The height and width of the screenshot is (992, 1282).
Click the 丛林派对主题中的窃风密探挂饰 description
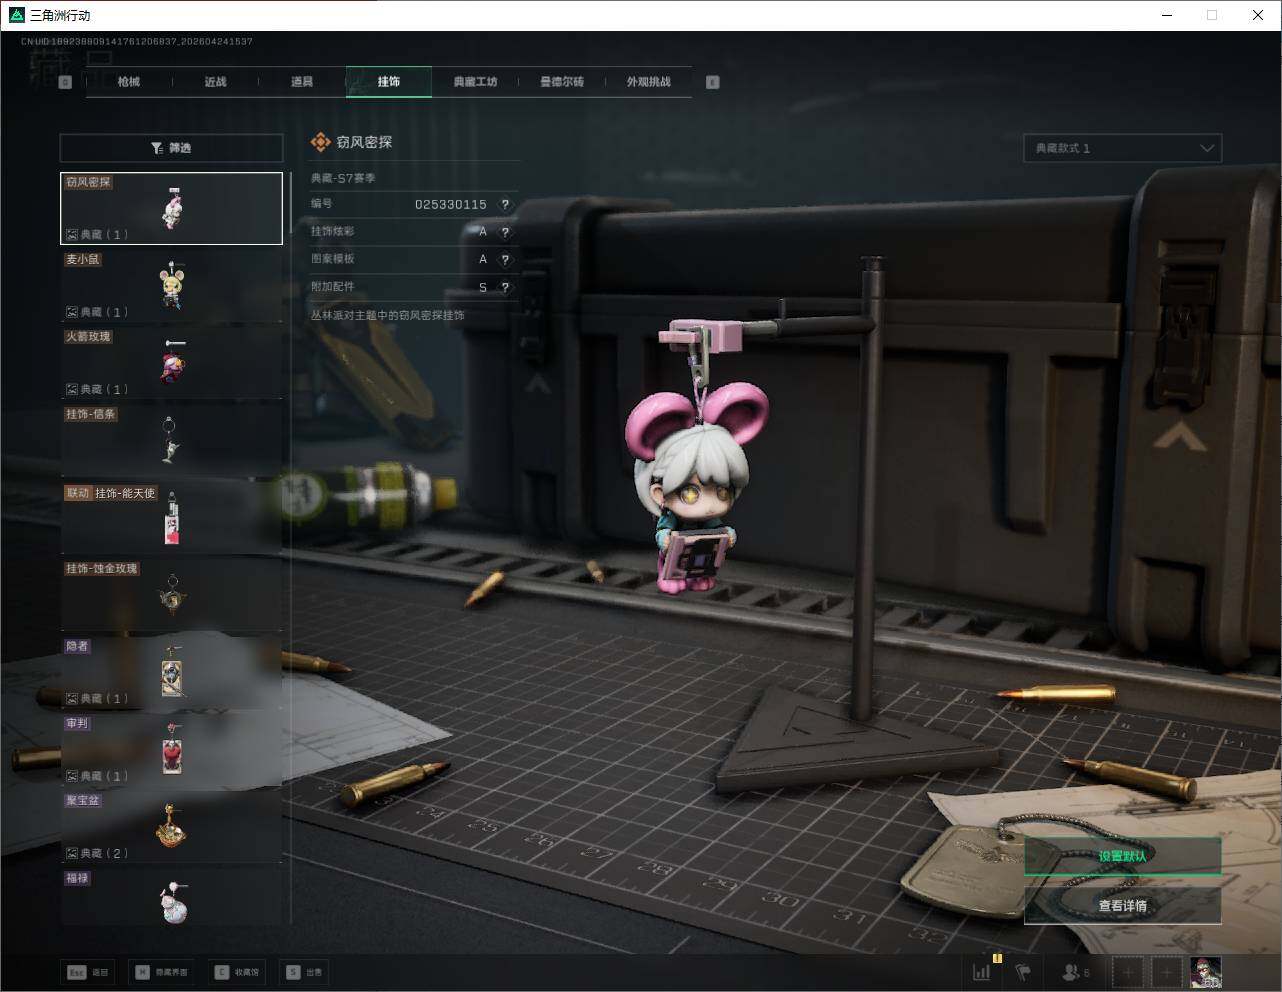(387, 315)
